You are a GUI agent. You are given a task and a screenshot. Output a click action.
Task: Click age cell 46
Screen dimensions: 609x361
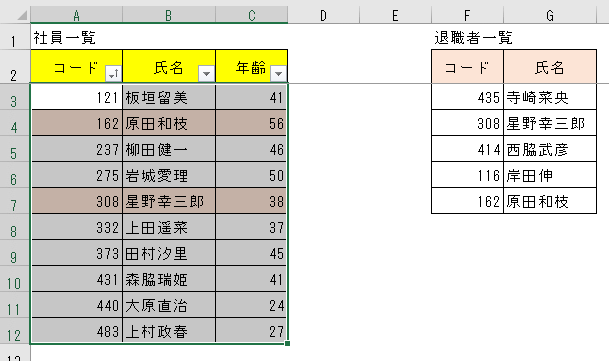[251, 149]
